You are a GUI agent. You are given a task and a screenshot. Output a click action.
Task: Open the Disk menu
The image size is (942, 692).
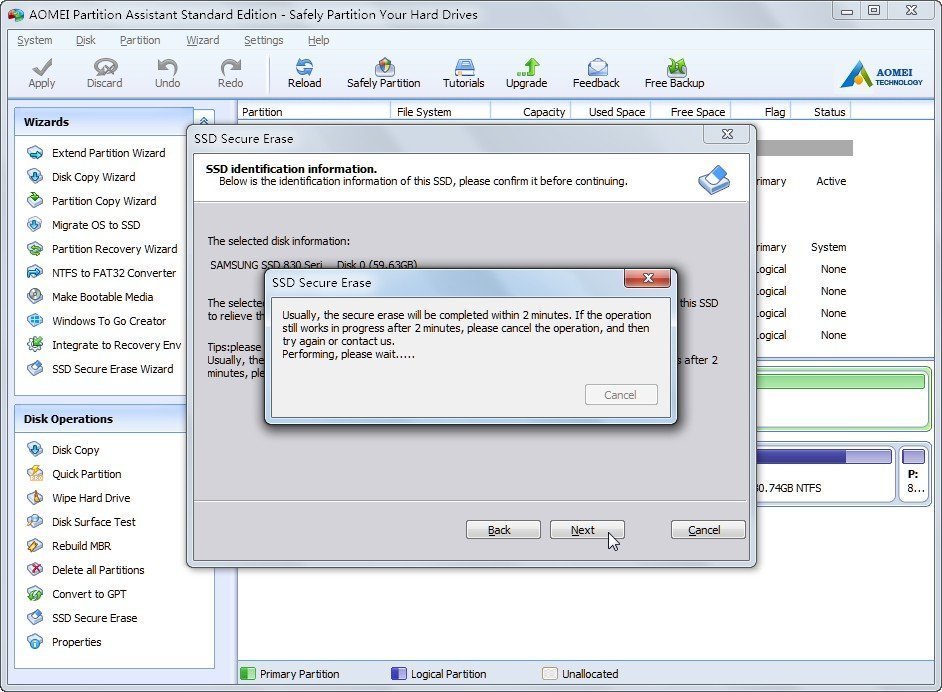[85, 40]
